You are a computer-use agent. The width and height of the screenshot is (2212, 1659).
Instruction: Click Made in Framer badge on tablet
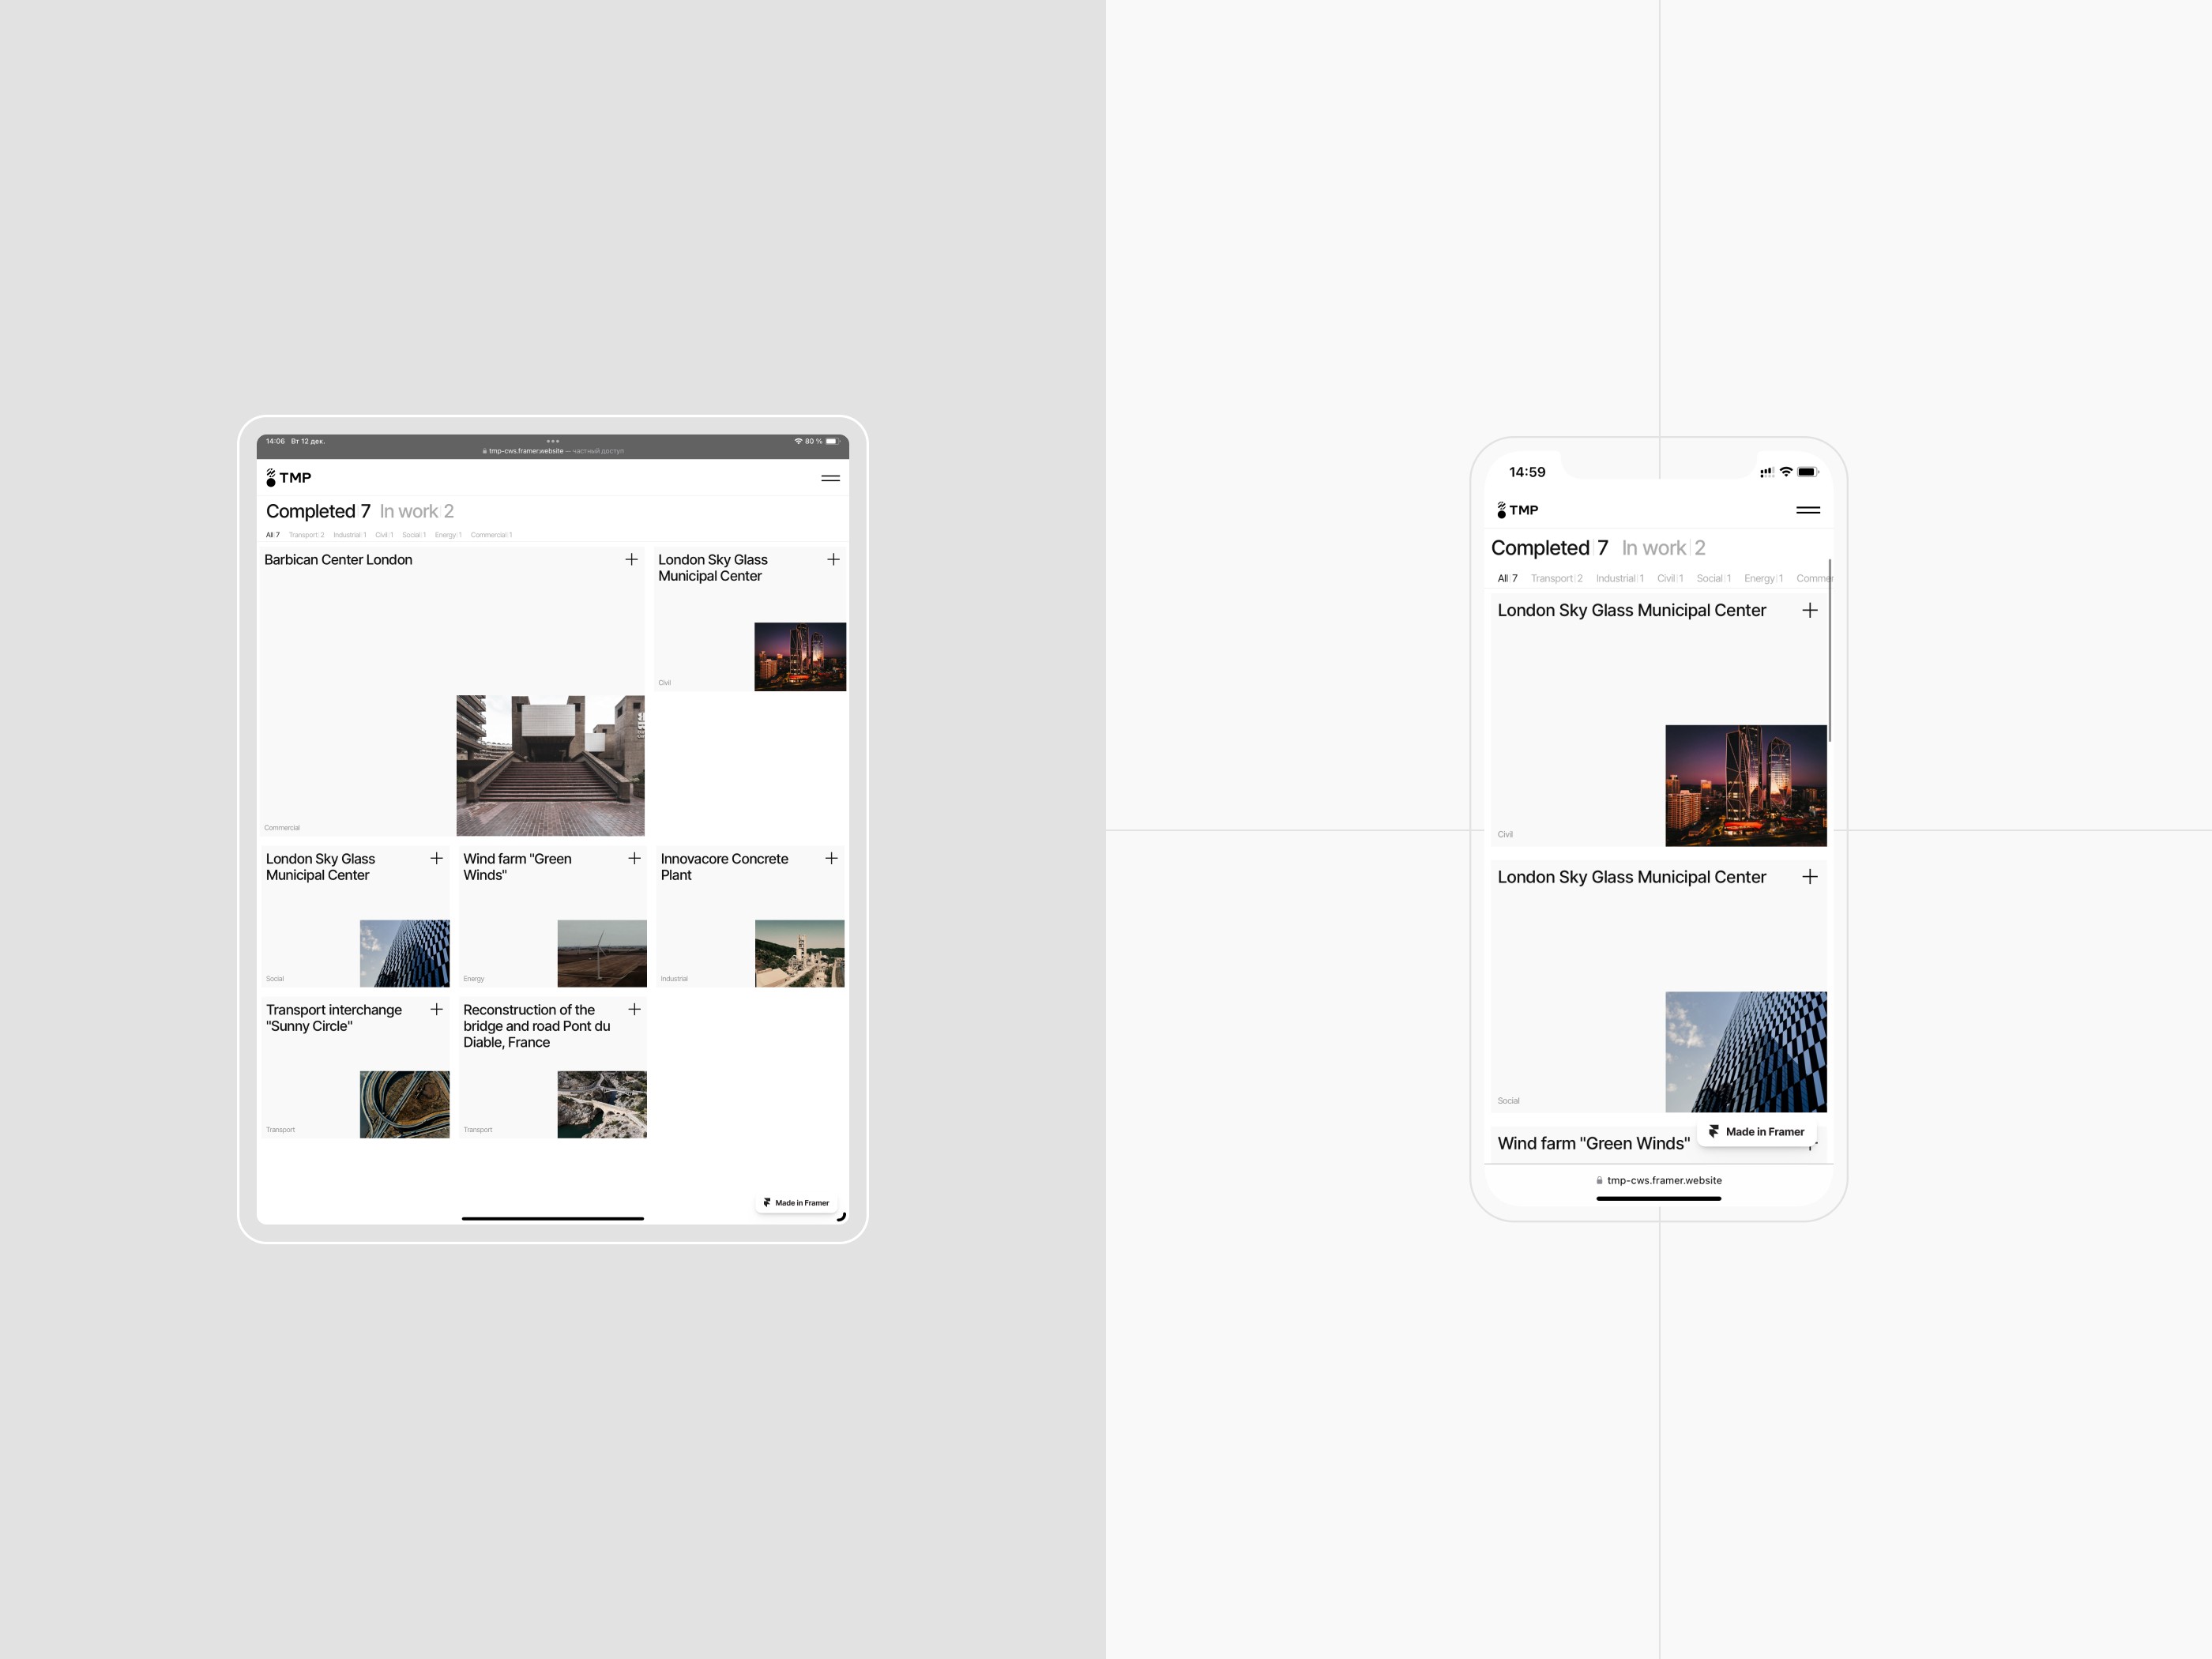coord(797,1203)
